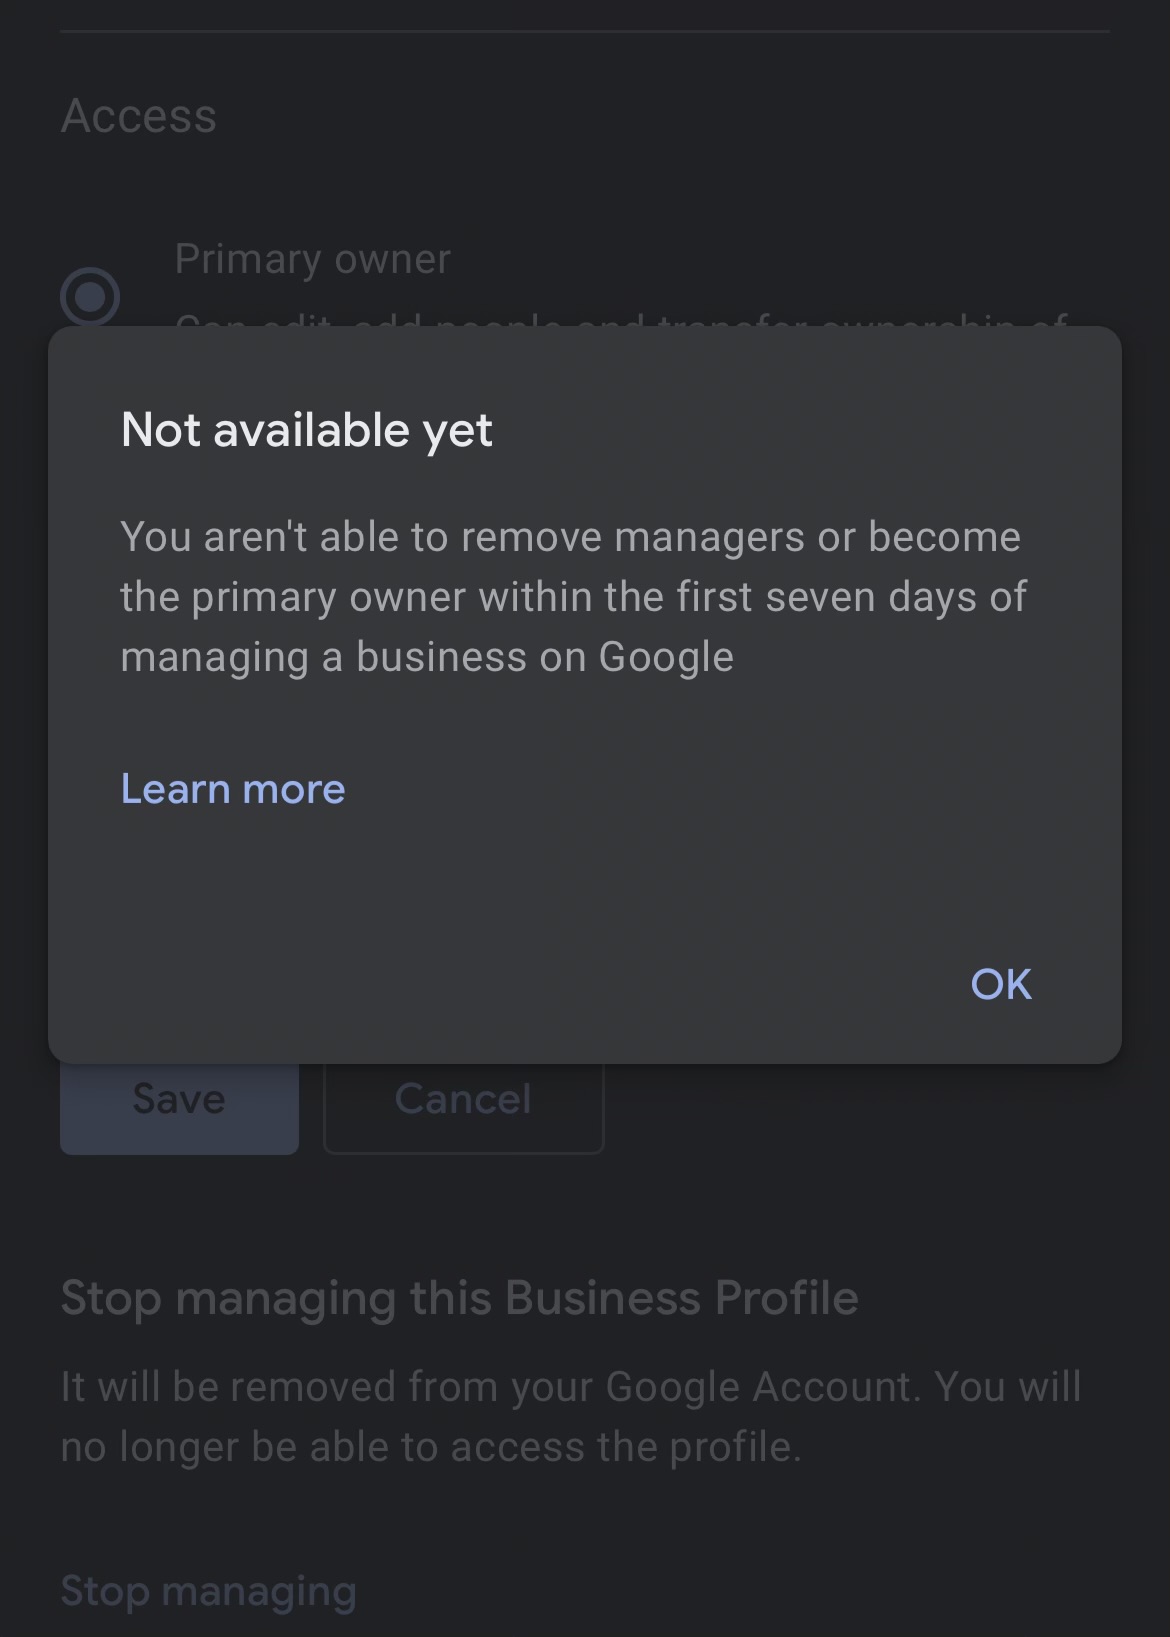Click "the primary owner within the first seven days" line
Viewport: 1170px width, 1637px height.
pos(573,597)
